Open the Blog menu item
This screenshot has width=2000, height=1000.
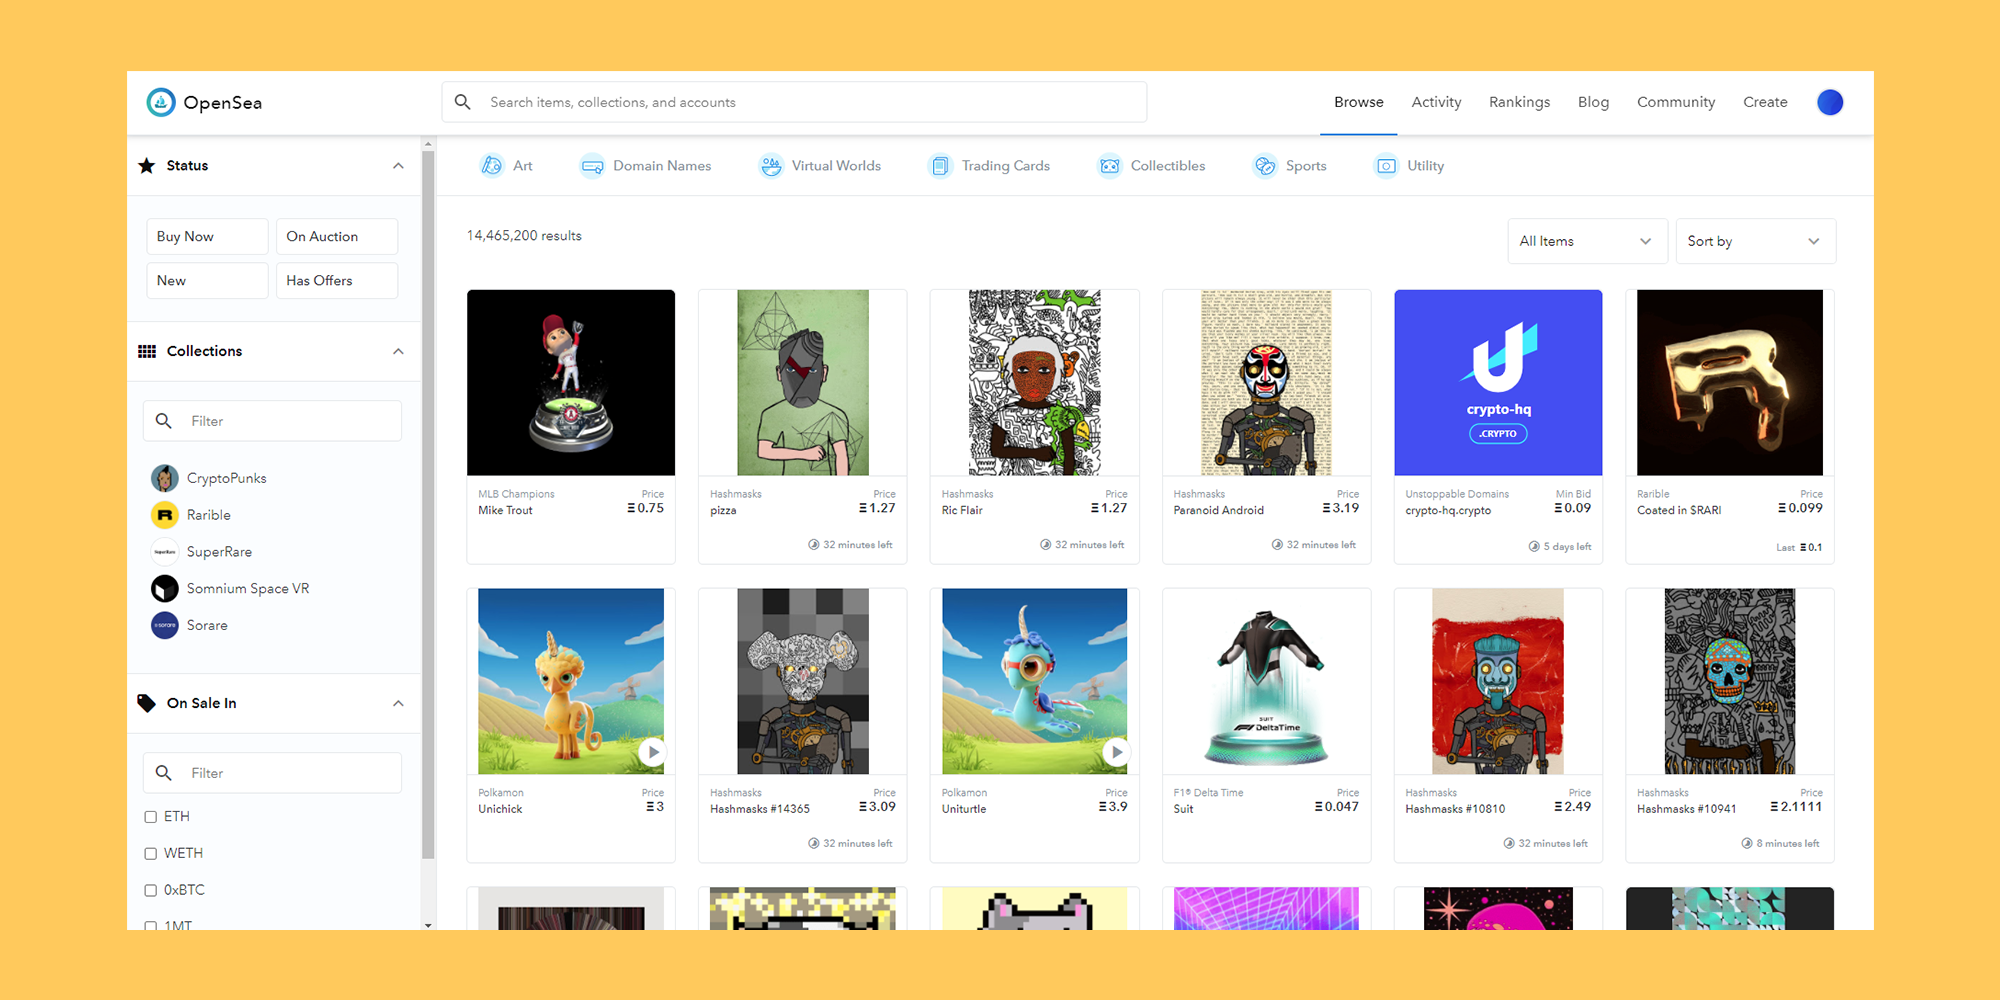(1593, 102)
